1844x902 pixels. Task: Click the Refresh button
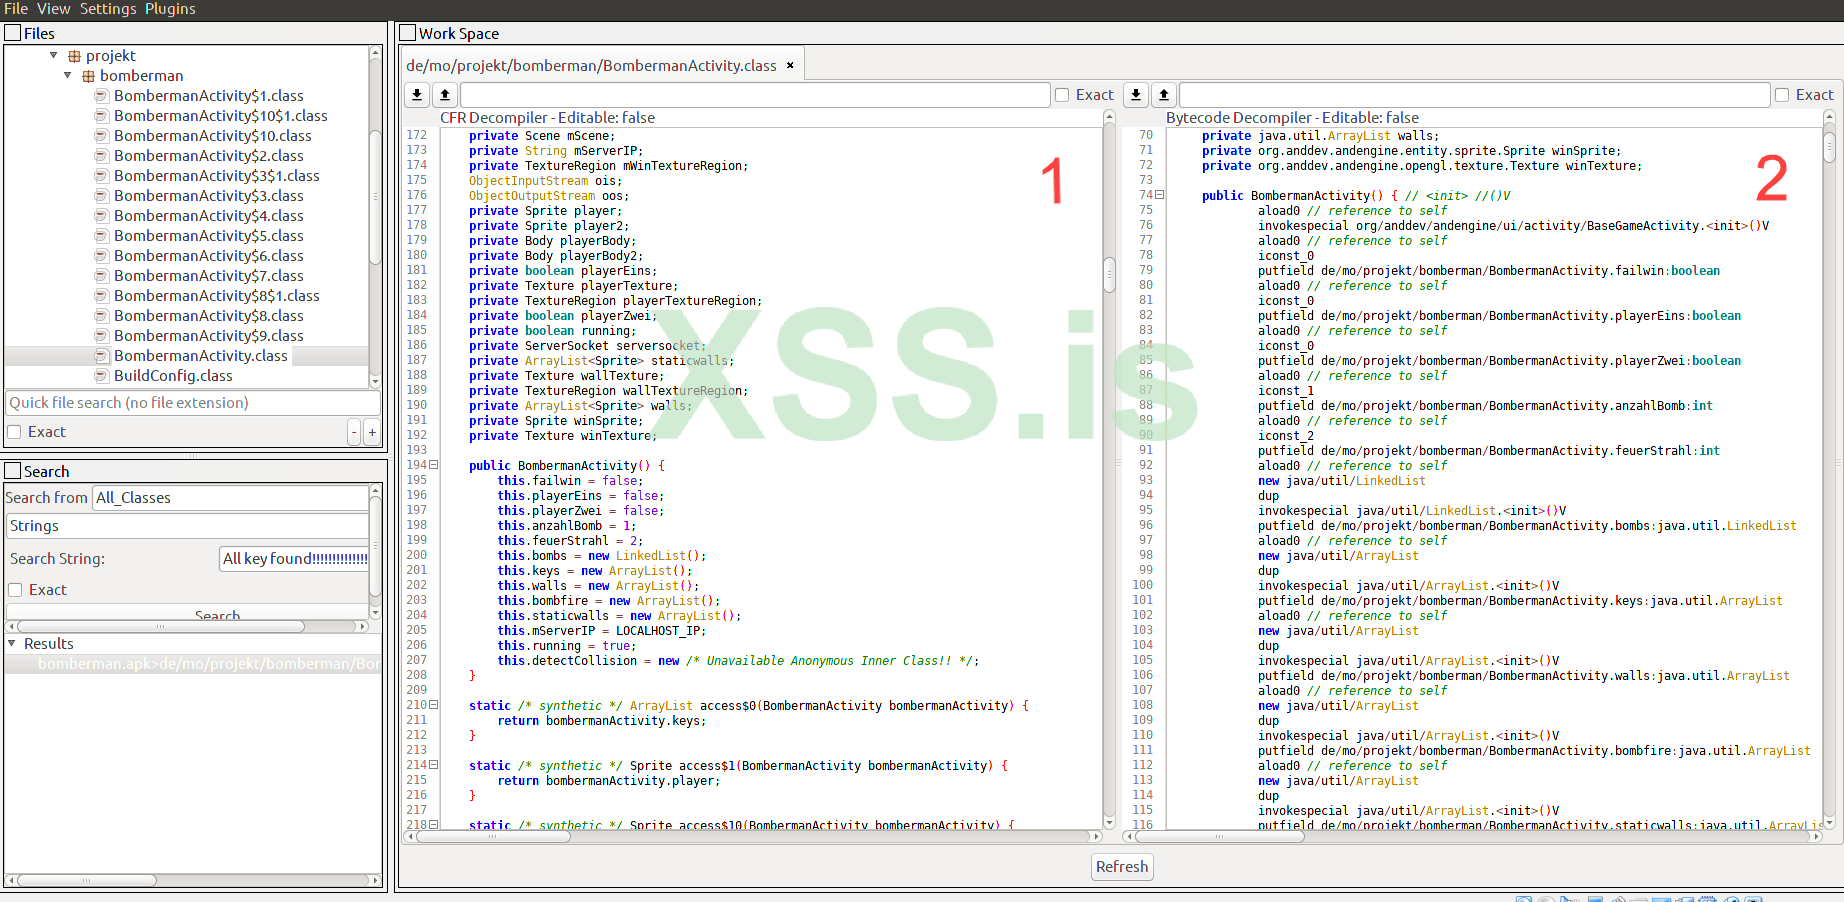pos(1122,867)
